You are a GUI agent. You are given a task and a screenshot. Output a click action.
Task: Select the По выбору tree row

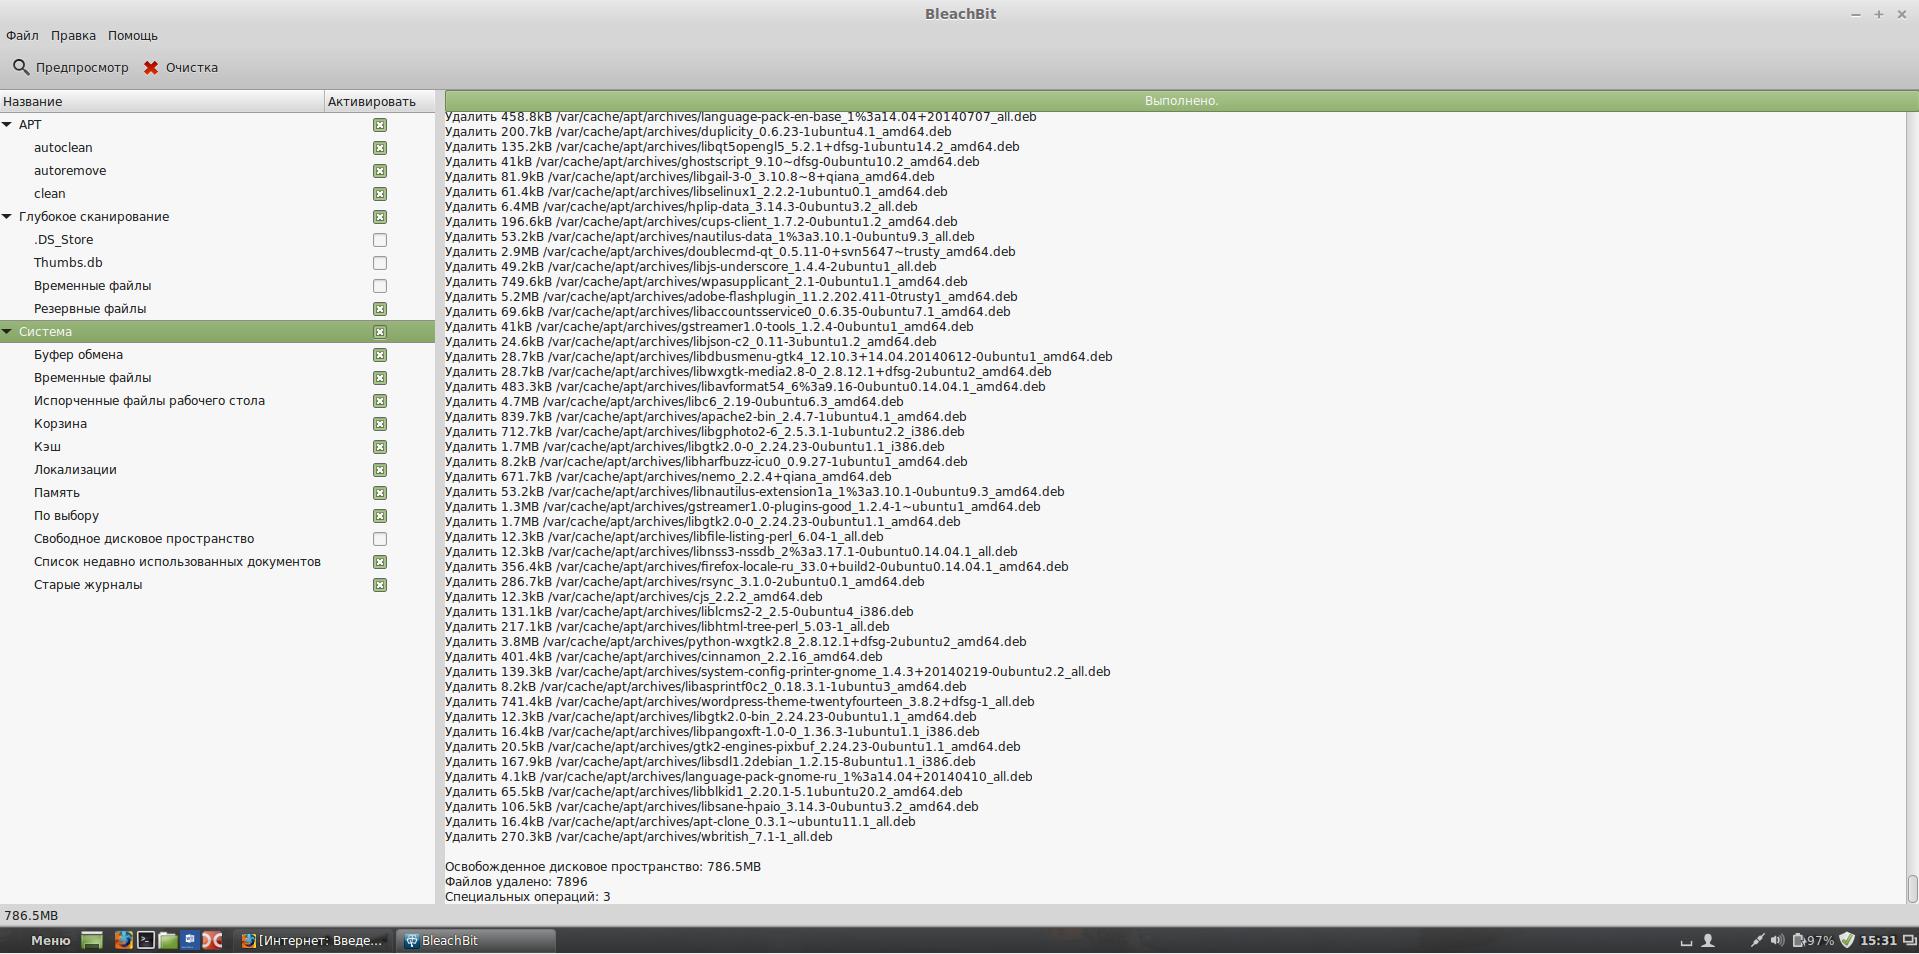click(217, 516)
